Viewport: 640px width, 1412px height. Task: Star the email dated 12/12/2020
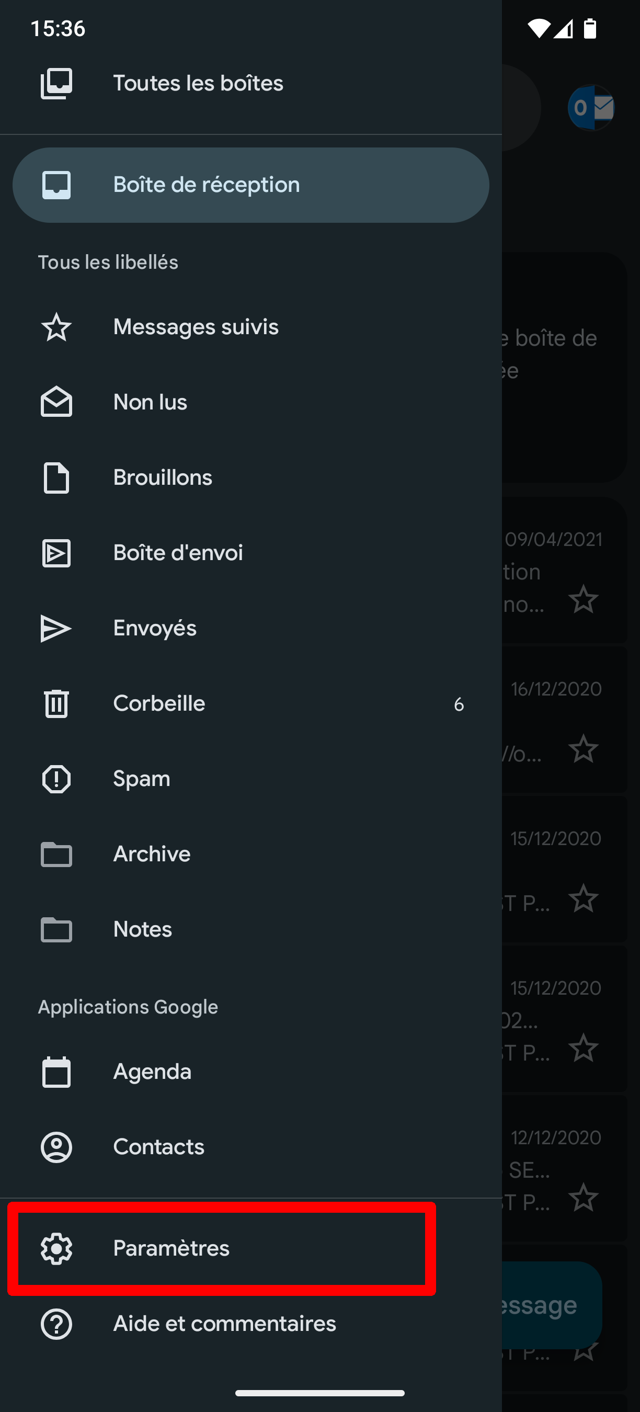click(x=583, y=1197)
